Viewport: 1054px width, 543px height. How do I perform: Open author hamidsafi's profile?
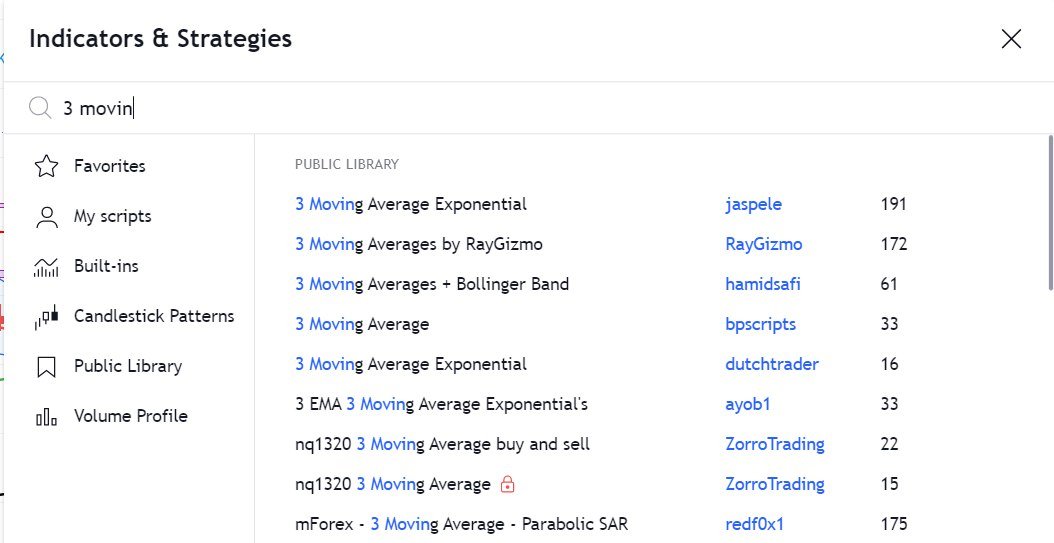click(763, 284)
